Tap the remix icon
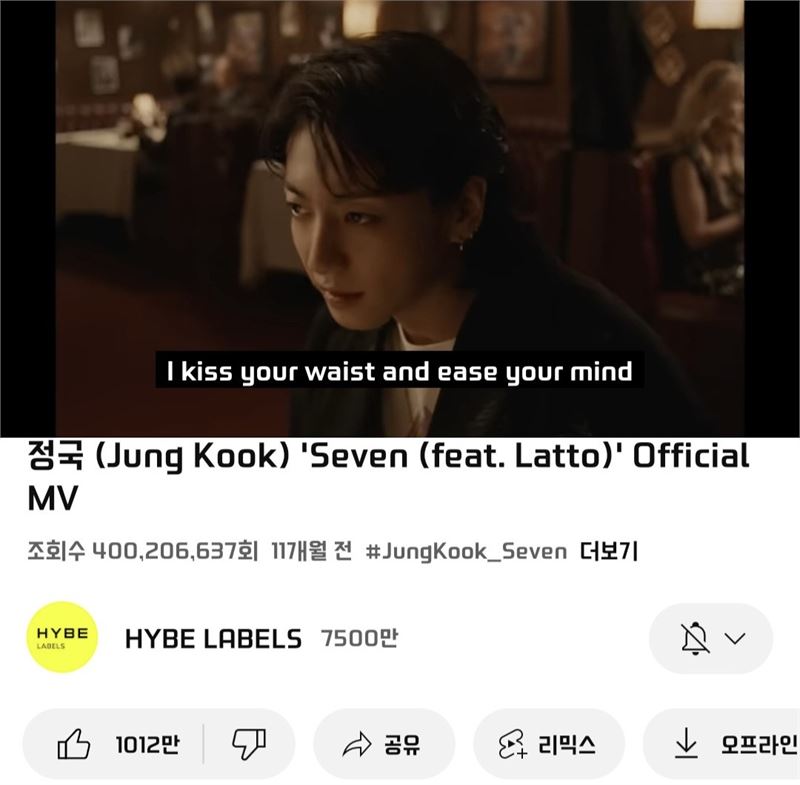 (x=512, y=744)
